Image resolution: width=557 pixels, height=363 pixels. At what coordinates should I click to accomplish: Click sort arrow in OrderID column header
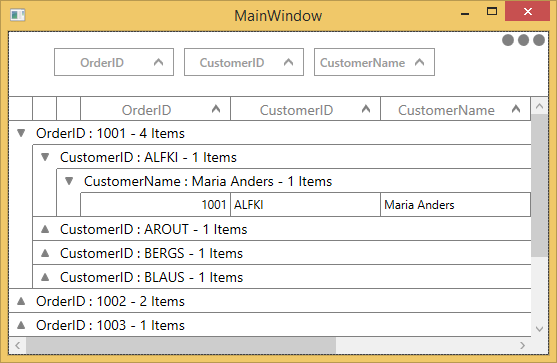pos(216,109)
